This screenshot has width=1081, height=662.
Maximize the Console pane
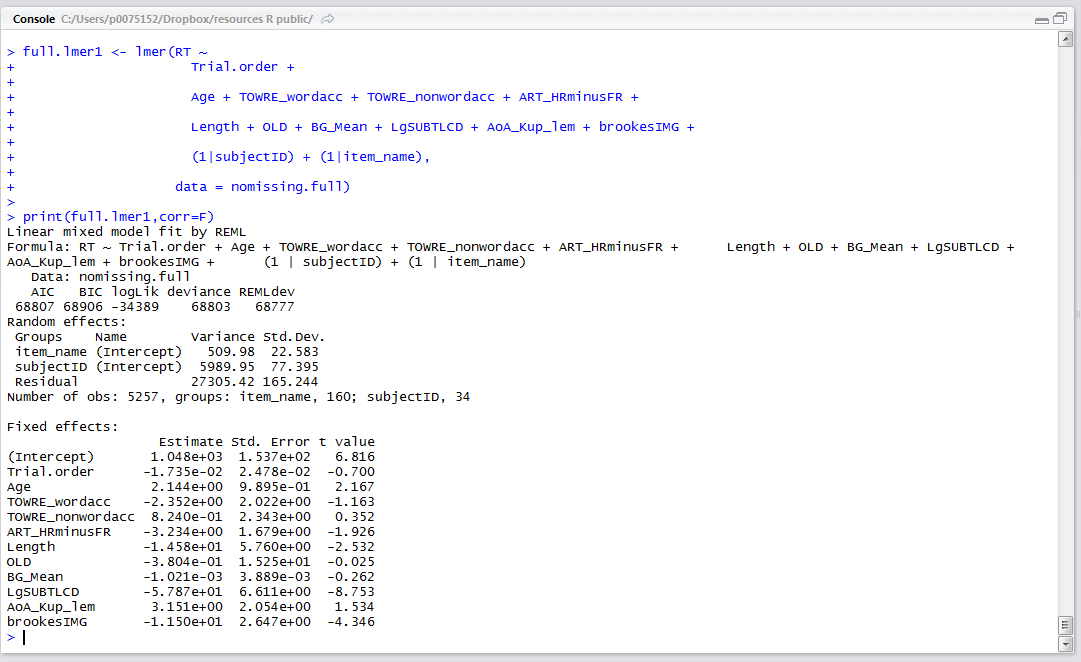(1060, 19)
